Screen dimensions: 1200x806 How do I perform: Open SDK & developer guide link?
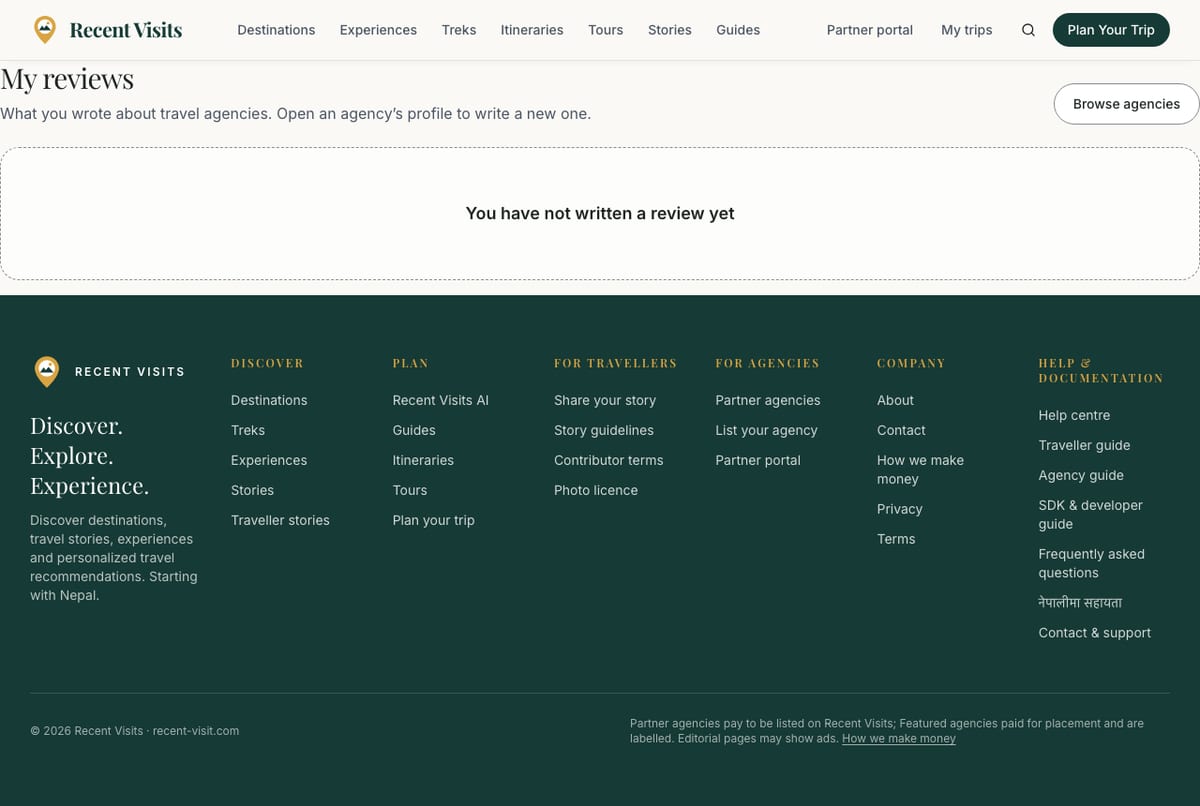coord(1090,514)
